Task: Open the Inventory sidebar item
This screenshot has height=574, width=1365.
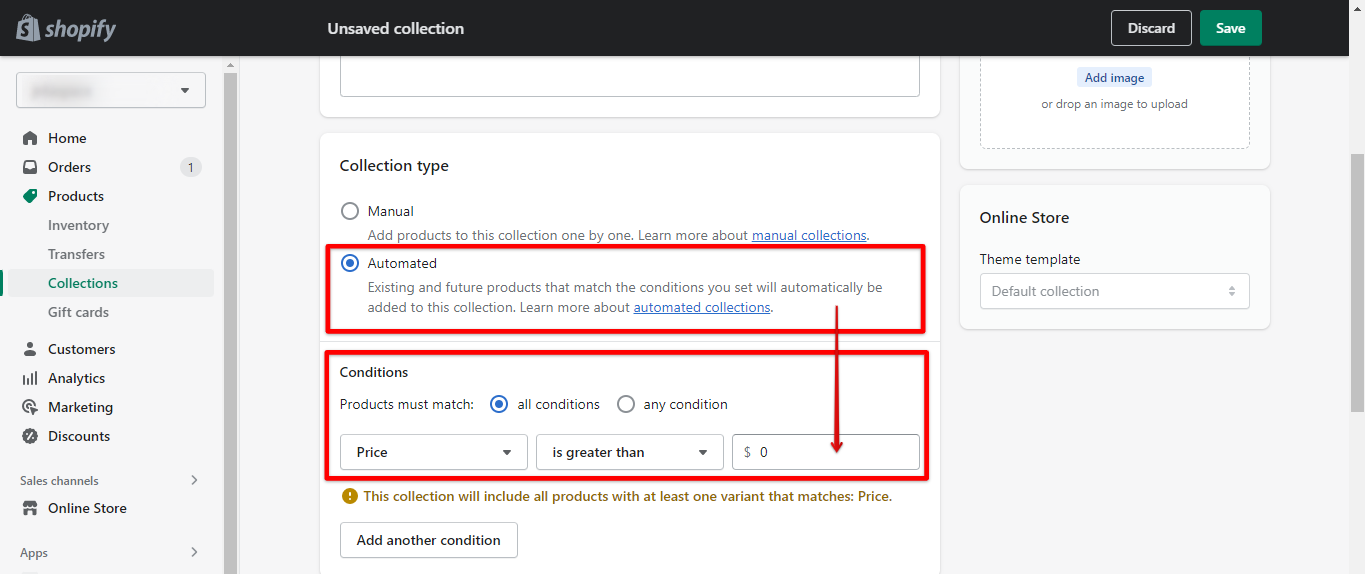Action: (78, 225)
